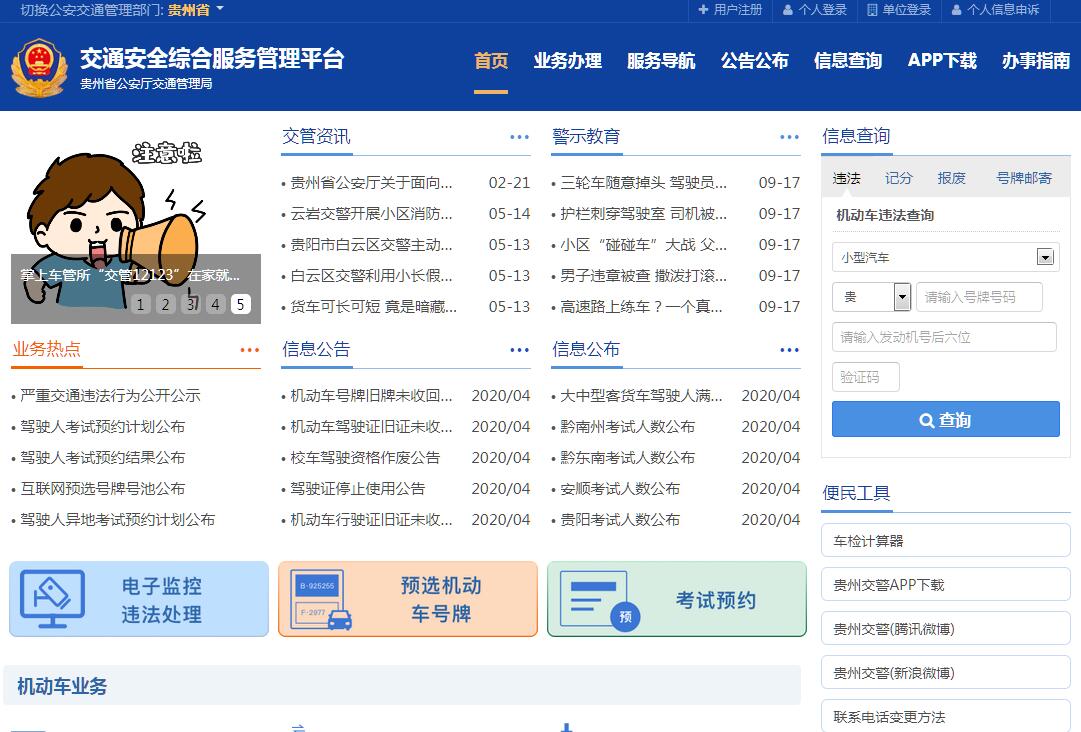Open the 业务办理 navigation menu
The height and width of the screenshot is (732, 1081).
tap(567, 61)
